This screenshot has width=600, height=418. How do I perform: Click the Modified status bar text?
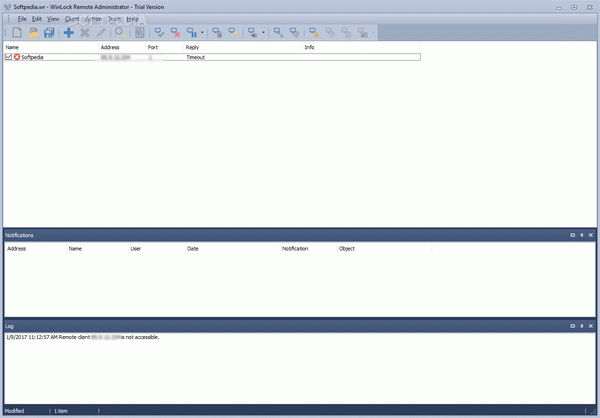[x=15, y=411]
